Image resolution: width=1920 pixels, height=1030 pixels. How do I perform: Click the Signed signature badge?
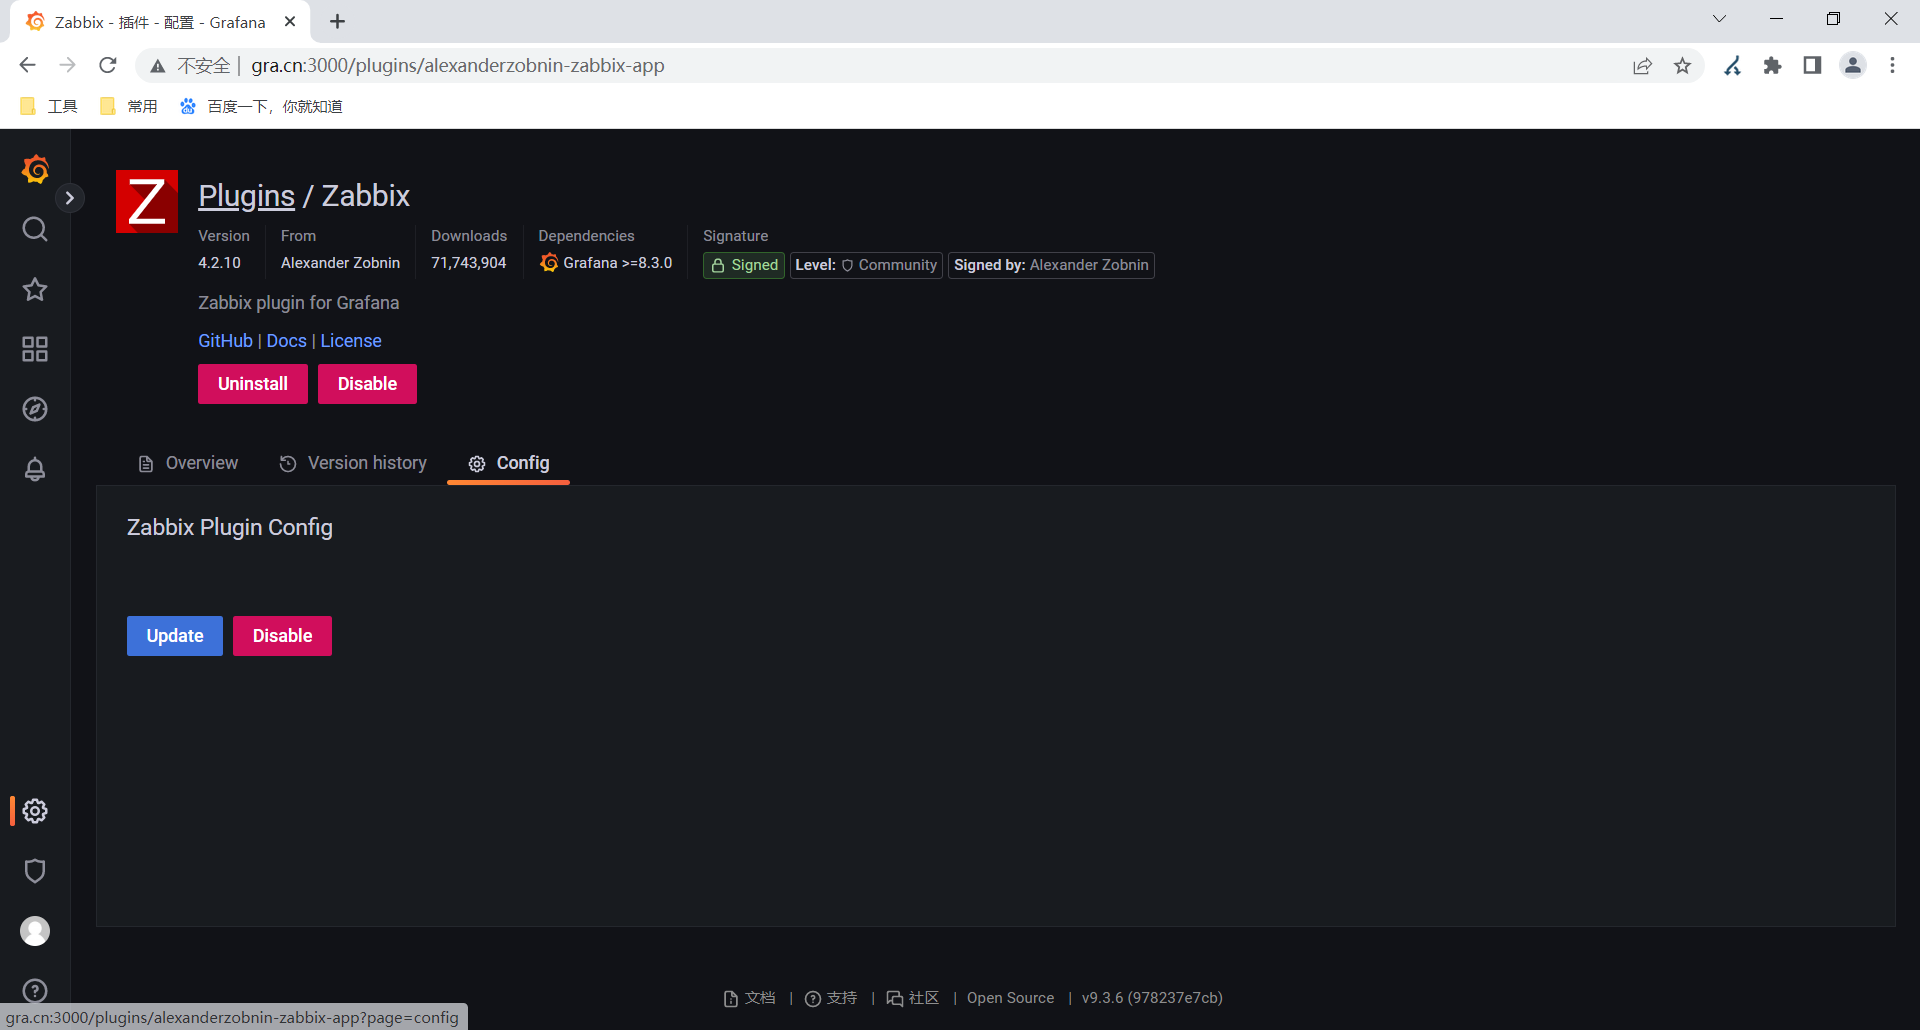744,265
